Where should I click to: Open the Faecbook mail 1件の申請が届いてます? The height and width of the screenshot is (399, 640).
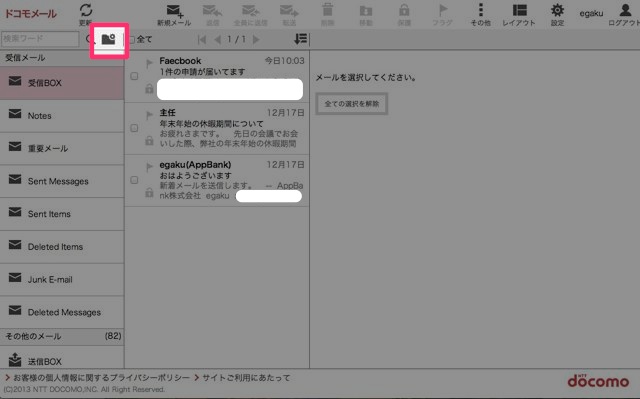[217, 76]
